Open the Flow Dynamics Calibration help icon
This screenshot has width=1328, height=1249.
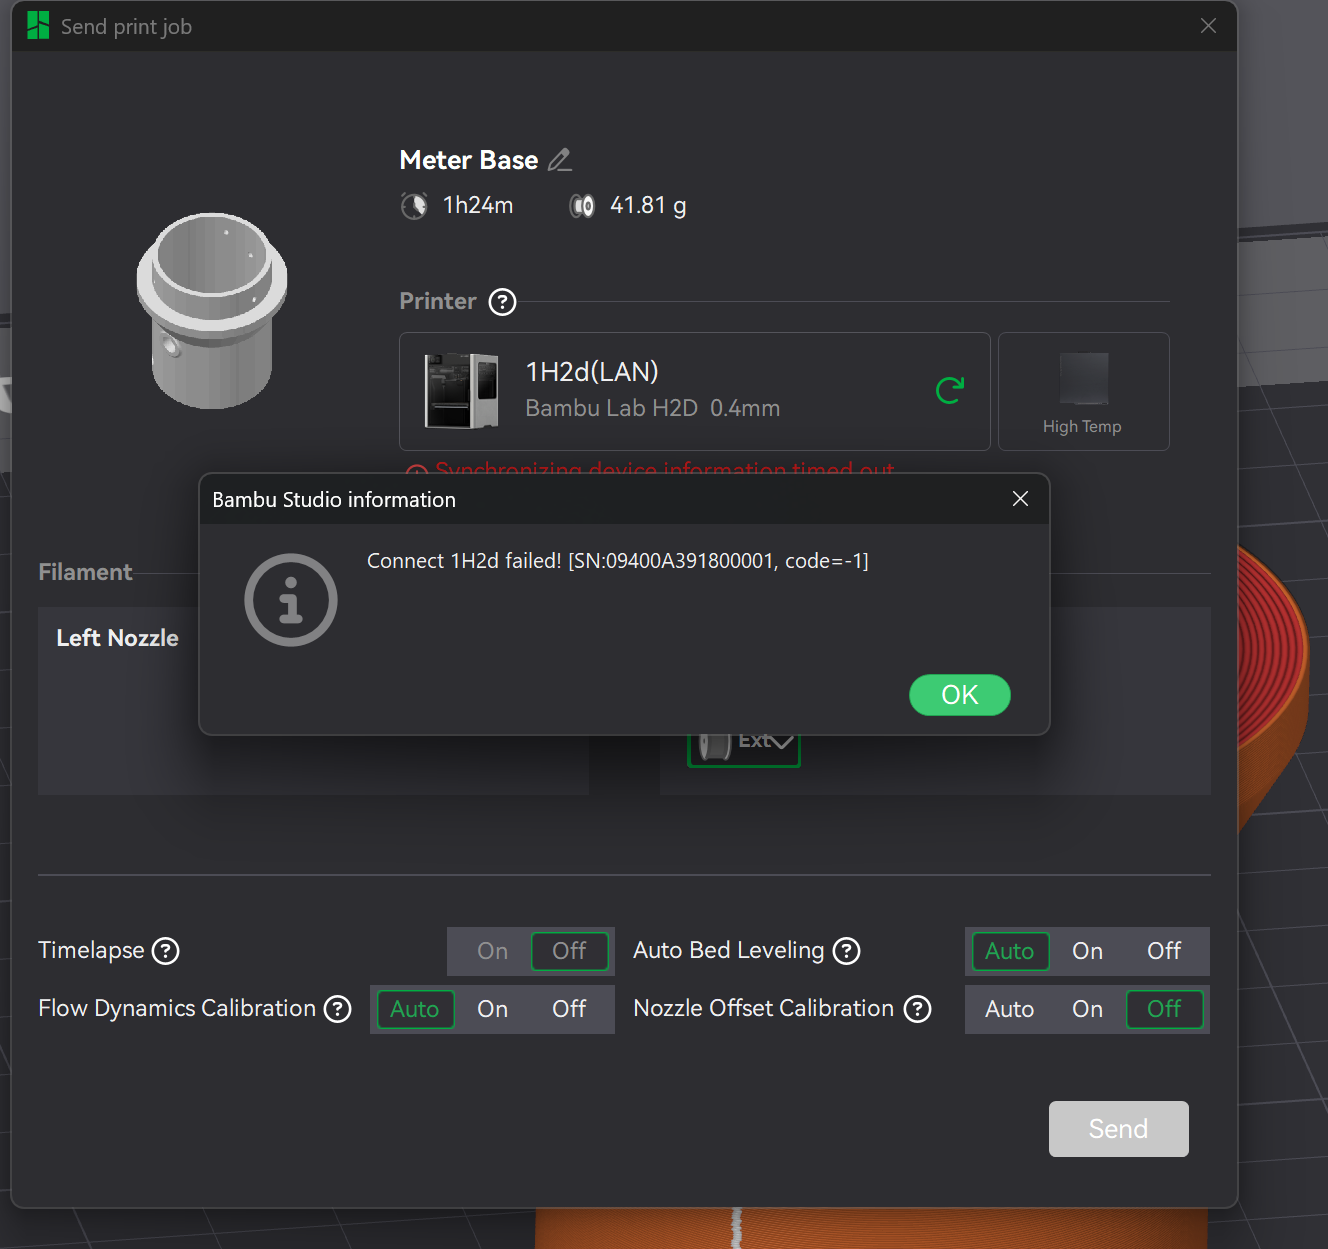click(338, 1009)
